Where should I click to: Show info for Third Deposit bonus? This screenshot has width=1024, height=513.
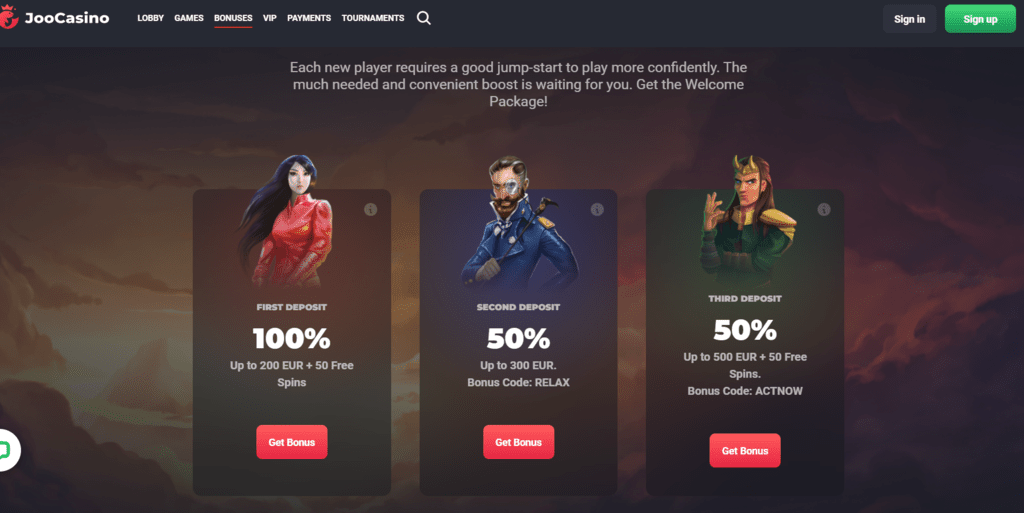[824, 210]
